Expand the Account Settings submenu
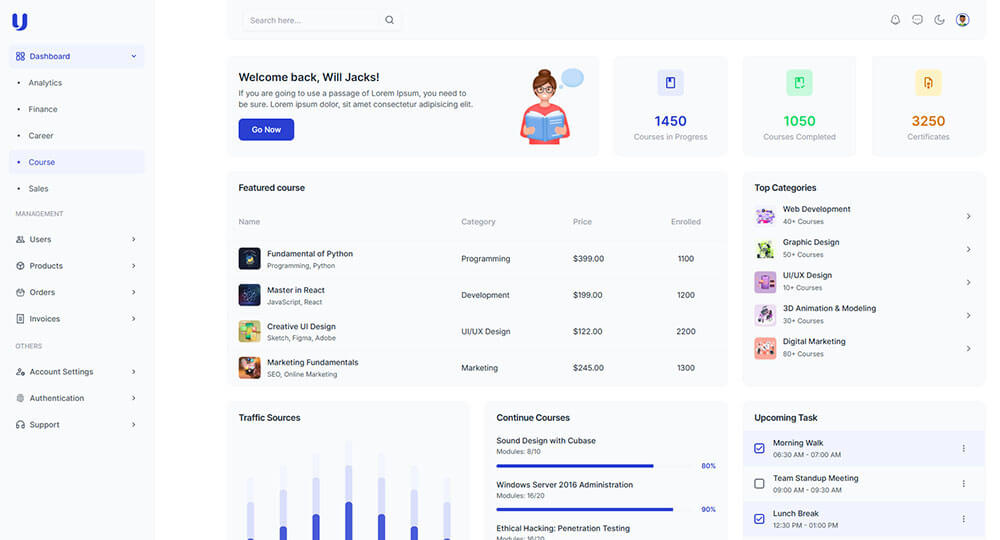 tap(77, 372)
